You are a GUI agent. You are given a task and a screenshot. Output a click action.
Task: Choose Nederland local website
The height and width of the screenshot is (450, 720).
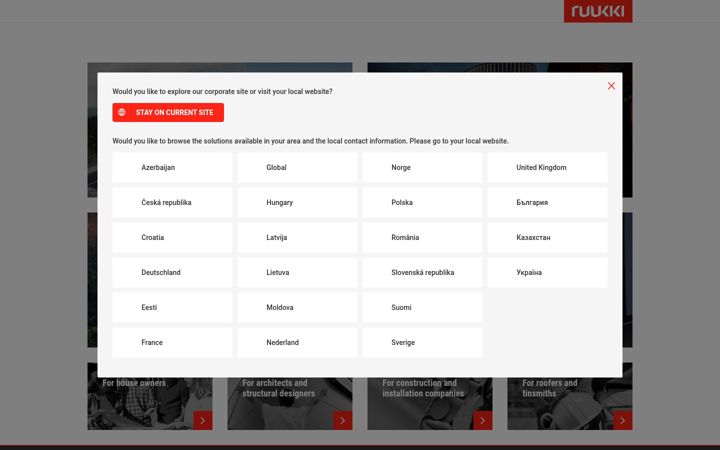tap(297, 343)
